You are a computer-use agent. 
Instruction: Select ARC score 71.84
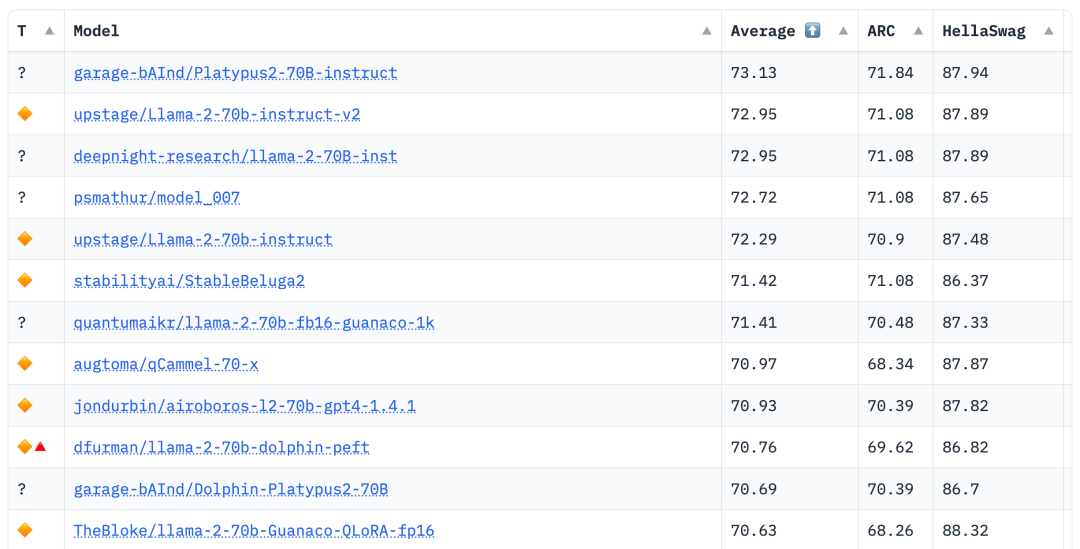891,73
